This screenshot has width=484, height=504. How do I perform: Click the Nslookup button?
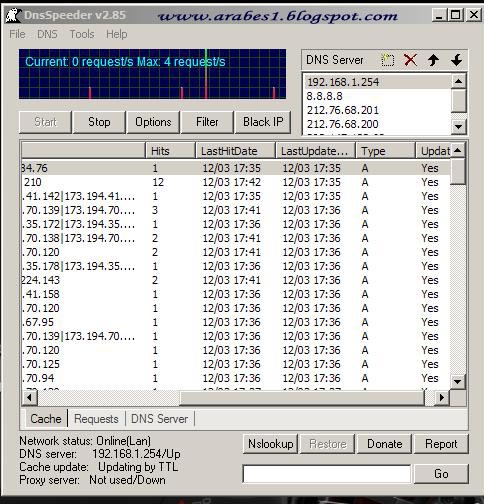(x=271, y=444)
